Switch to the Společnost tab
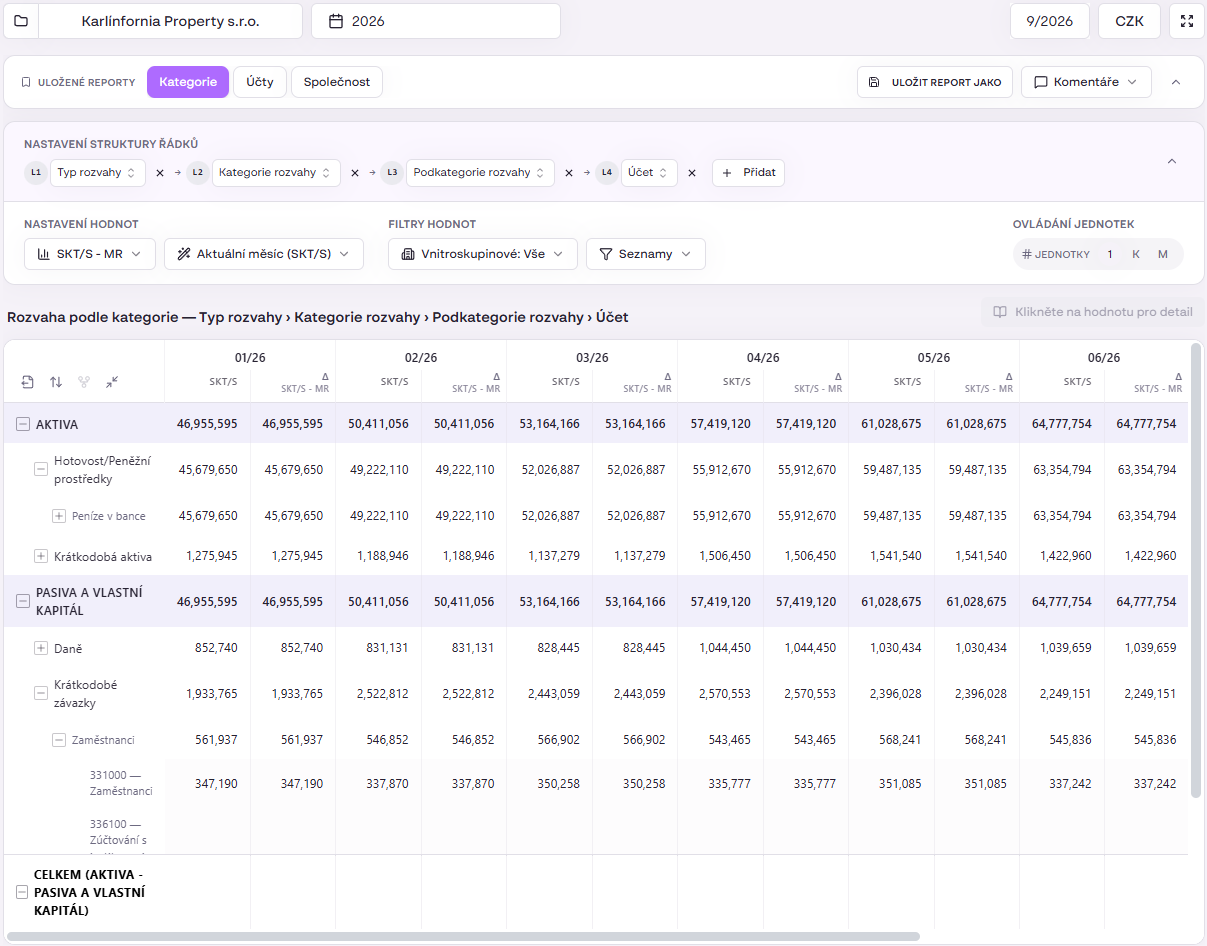 (337, 82)
